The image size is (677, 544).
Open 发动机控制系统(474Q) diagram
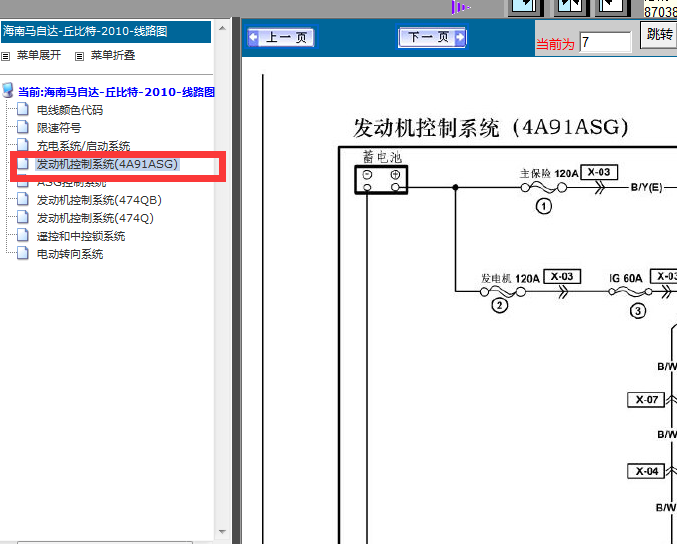pos(95,218)
